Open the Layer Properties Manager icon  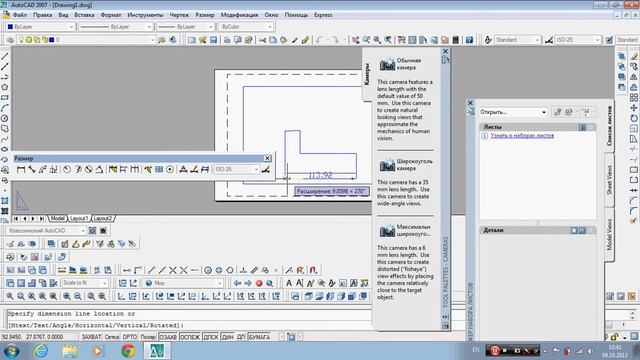pos(10,40)
